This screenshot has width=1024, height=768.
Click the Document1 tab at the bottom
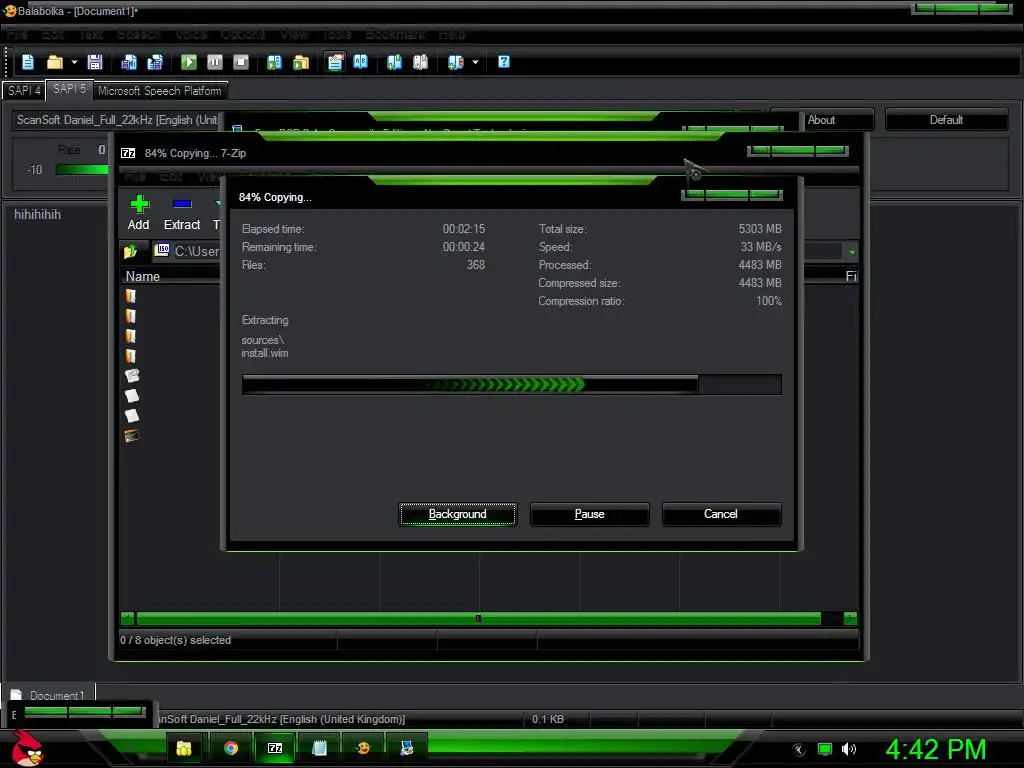50,694
